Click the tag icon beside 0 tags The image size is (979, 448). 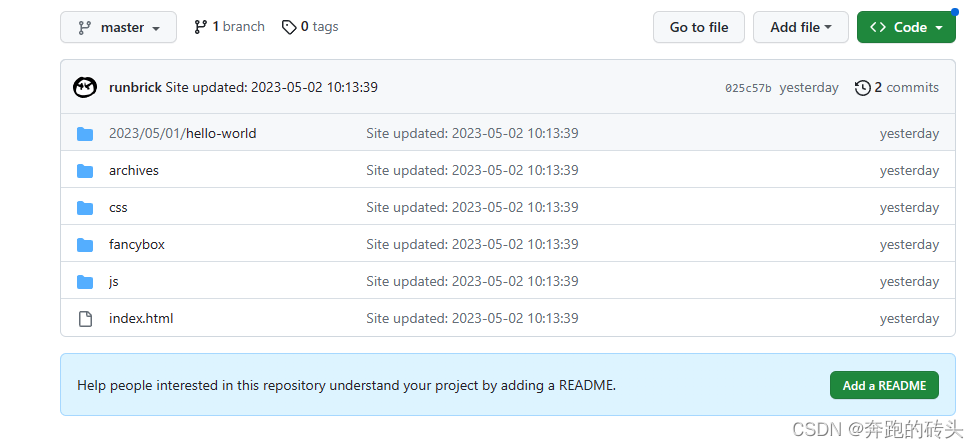289,27
